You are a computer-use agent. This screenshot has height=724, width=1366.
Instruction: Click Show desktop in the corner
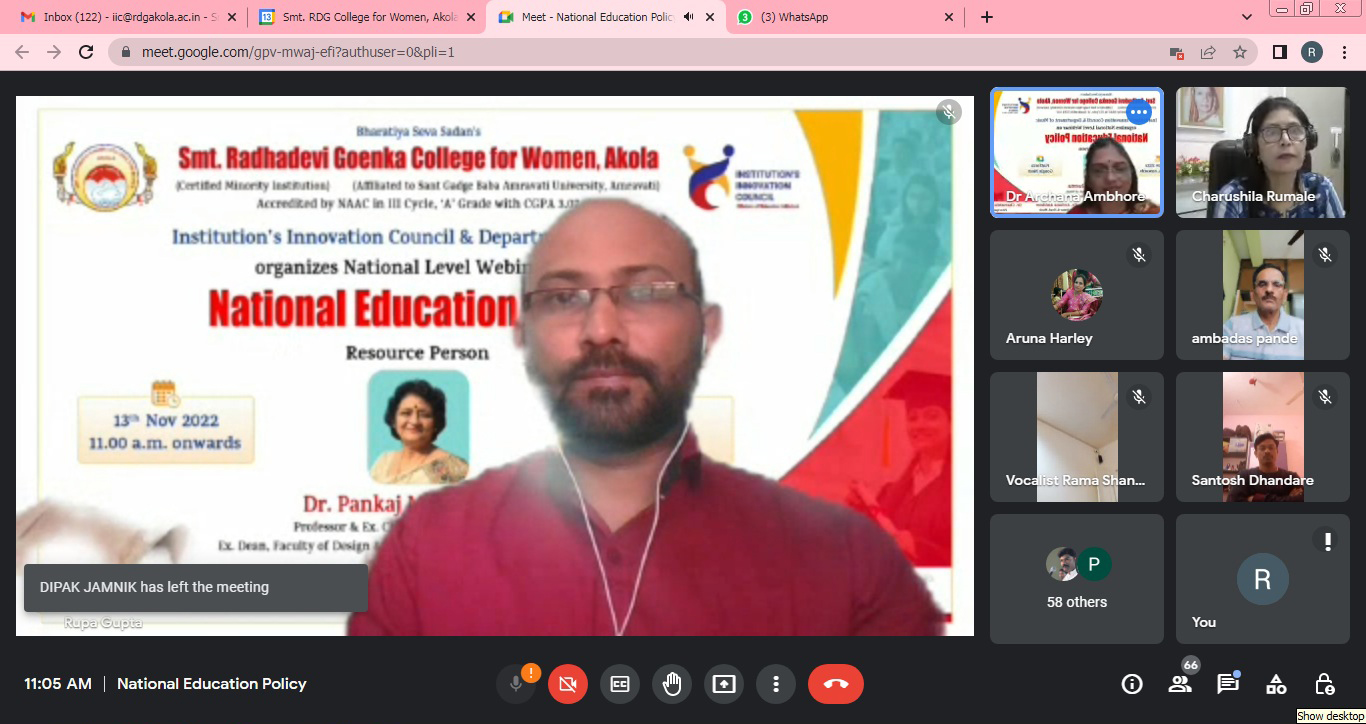point(1330,716)
